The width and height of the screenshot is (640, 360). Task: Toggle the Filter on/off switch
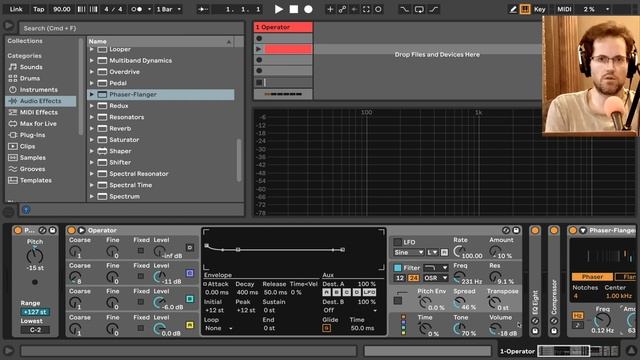[x=397, y=268]
